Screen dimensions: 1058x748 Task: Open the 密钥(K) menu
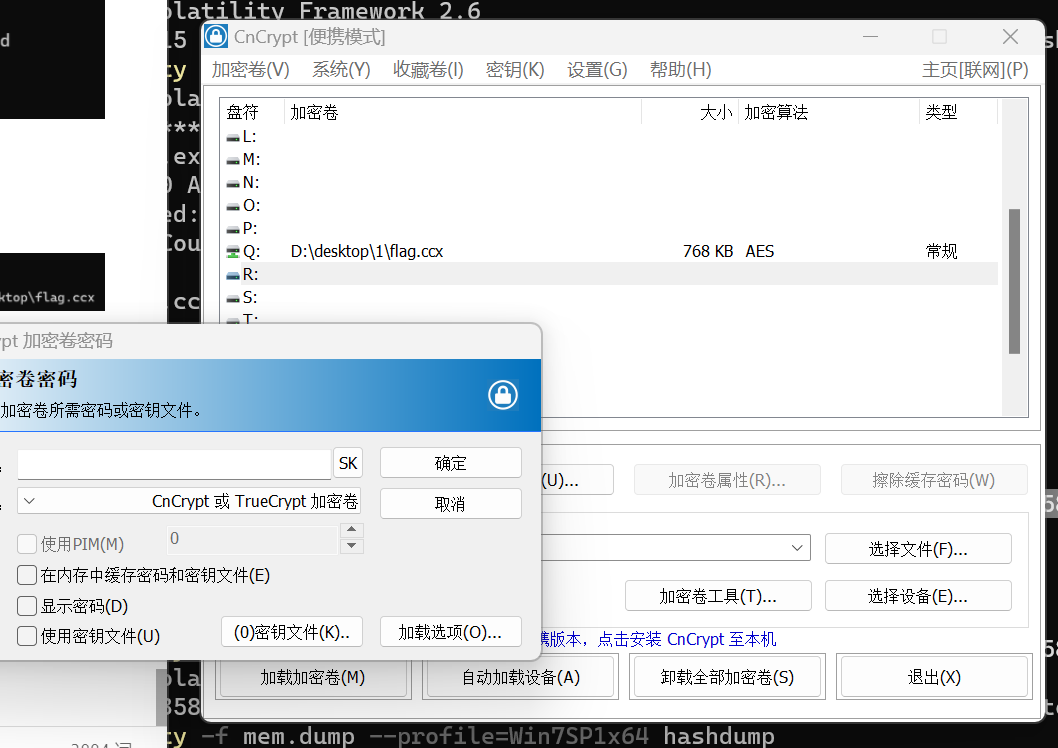click(515, 69)
